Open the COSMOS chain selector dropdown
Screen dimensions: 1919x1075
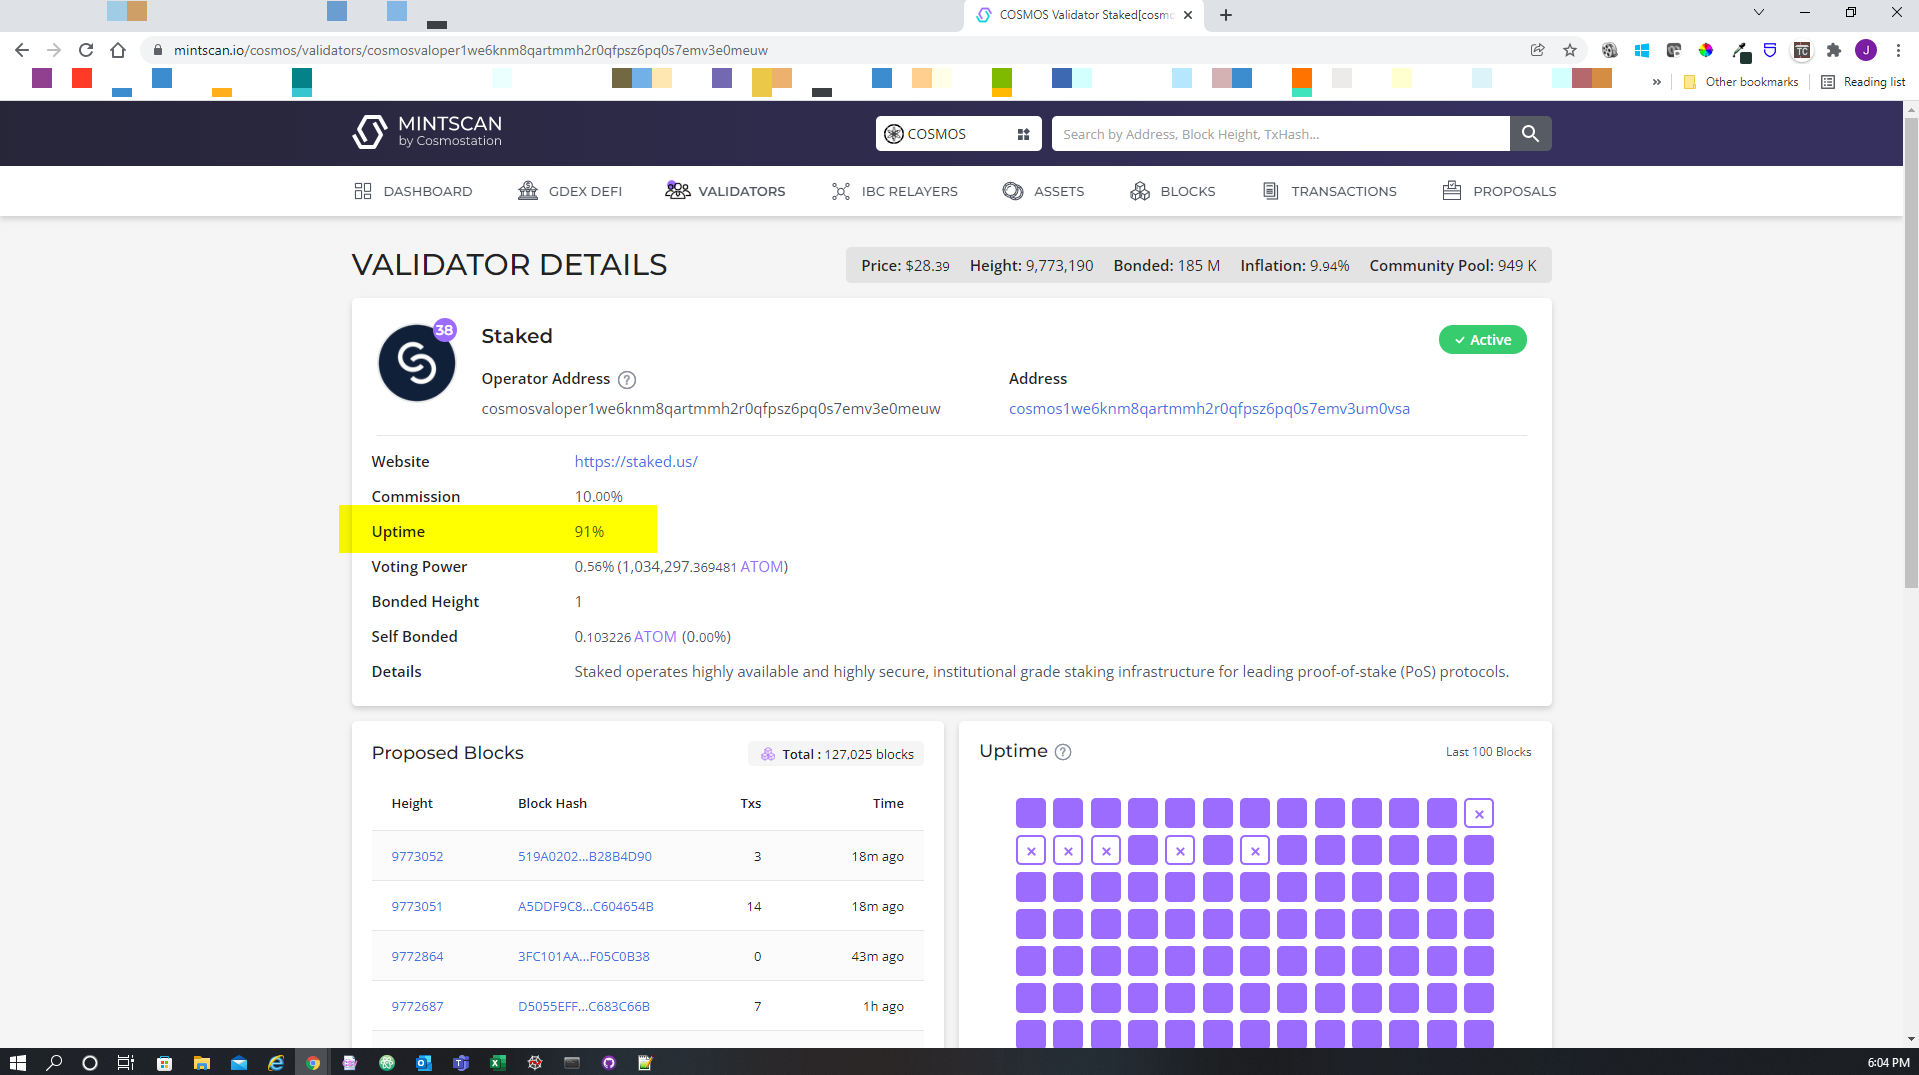click(958, 134)
